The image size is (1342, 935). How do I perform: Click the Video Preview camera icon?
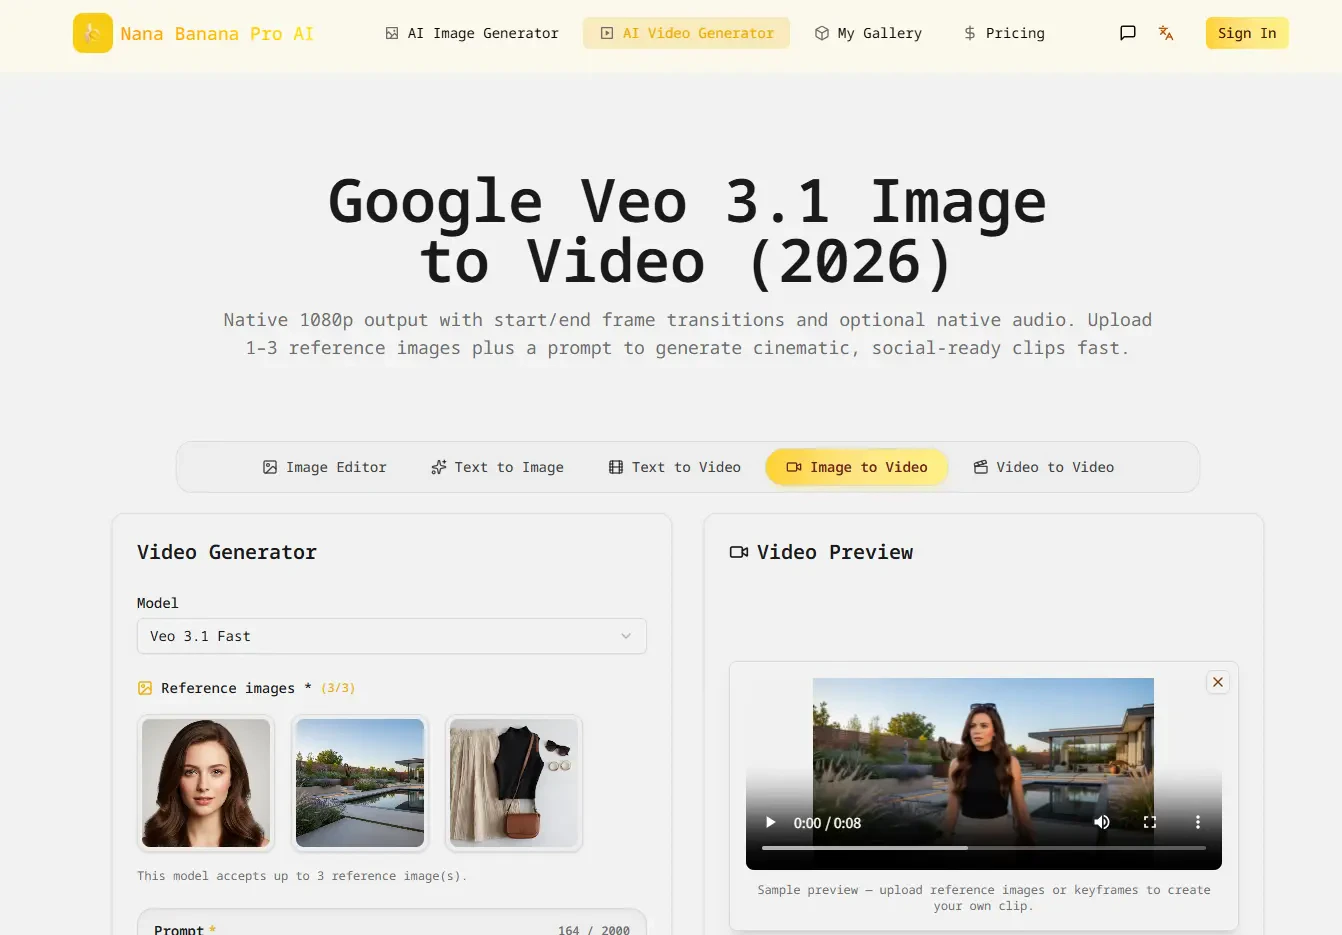click(739, 552)
